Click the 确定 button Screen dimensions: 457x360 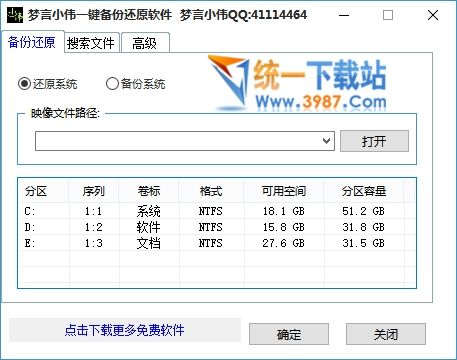pyautogui.click(x=289, y=334)
